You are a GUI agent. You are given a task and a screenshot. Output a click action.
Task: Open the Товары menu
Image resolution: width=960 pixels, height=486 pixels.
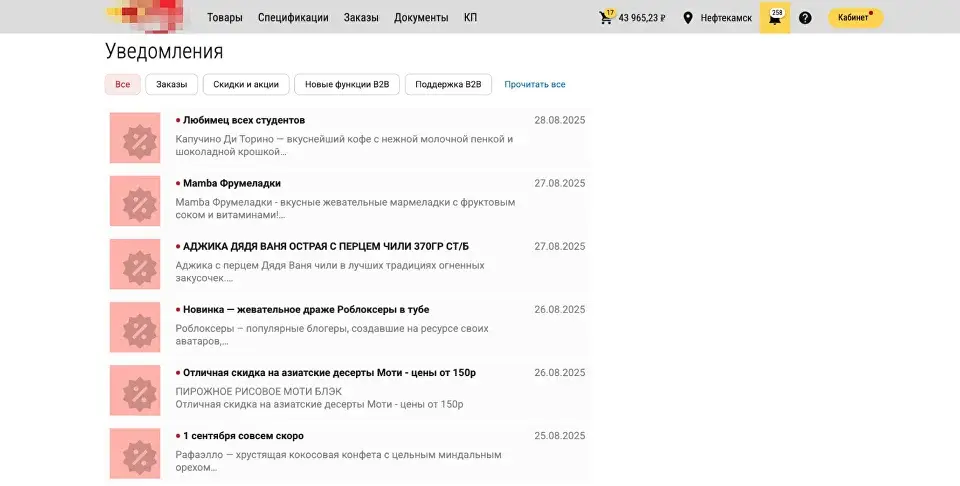point(225,18)
